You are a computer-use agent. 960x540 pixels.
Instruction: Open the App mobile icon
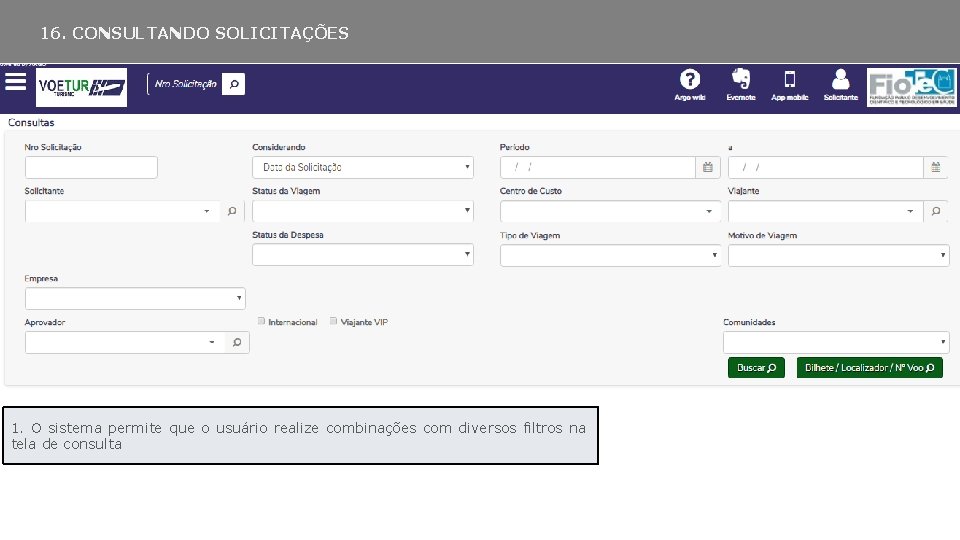pos(789,85)
